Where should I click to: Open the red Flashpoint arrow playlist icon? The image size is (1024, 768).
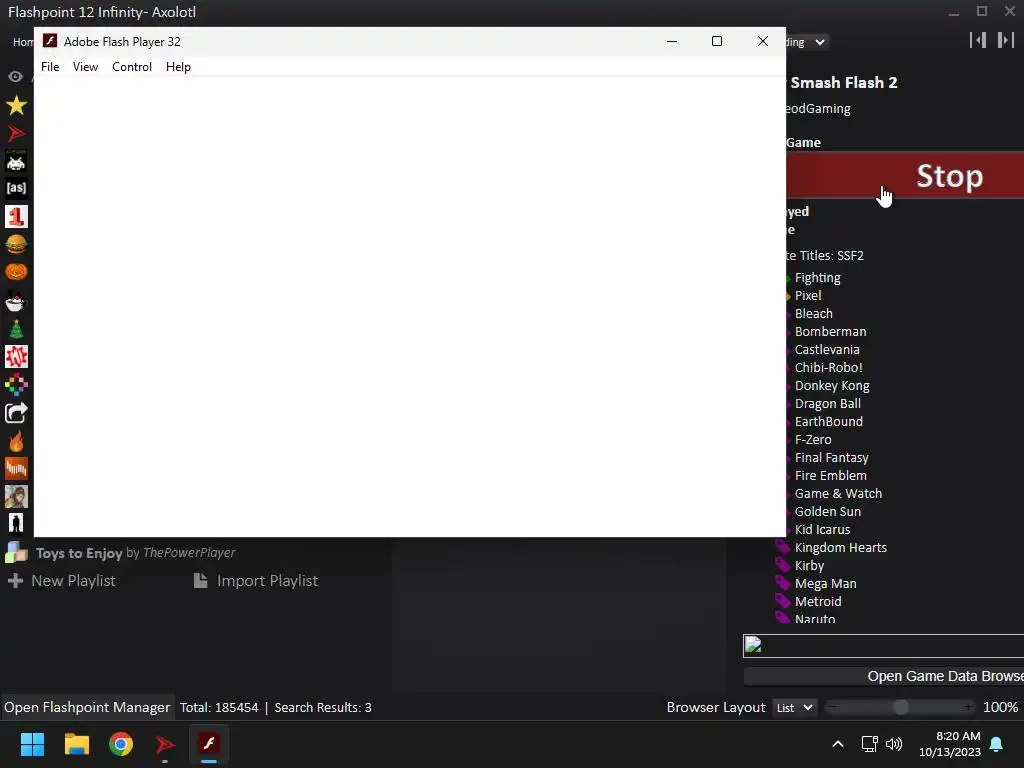tap(16, 133)
